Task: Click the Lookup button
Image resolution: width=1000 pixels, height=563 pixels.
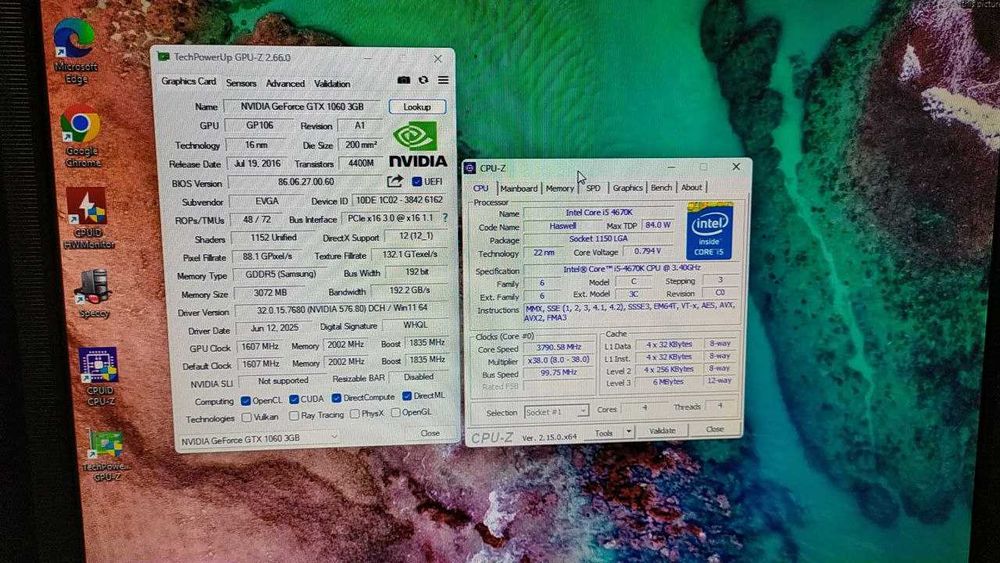Action: [417, 106]
